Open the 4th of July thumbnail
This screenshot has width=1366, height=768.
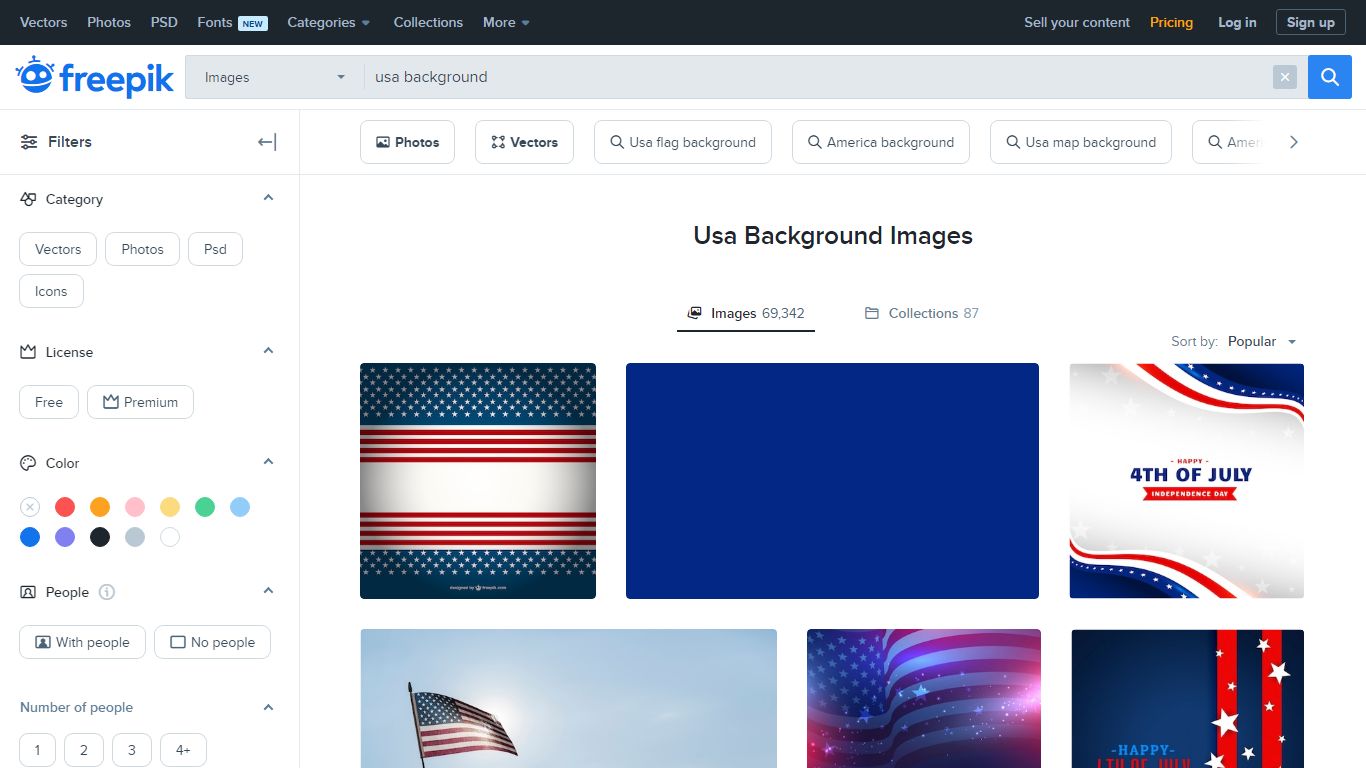(x=1187, y=481)
